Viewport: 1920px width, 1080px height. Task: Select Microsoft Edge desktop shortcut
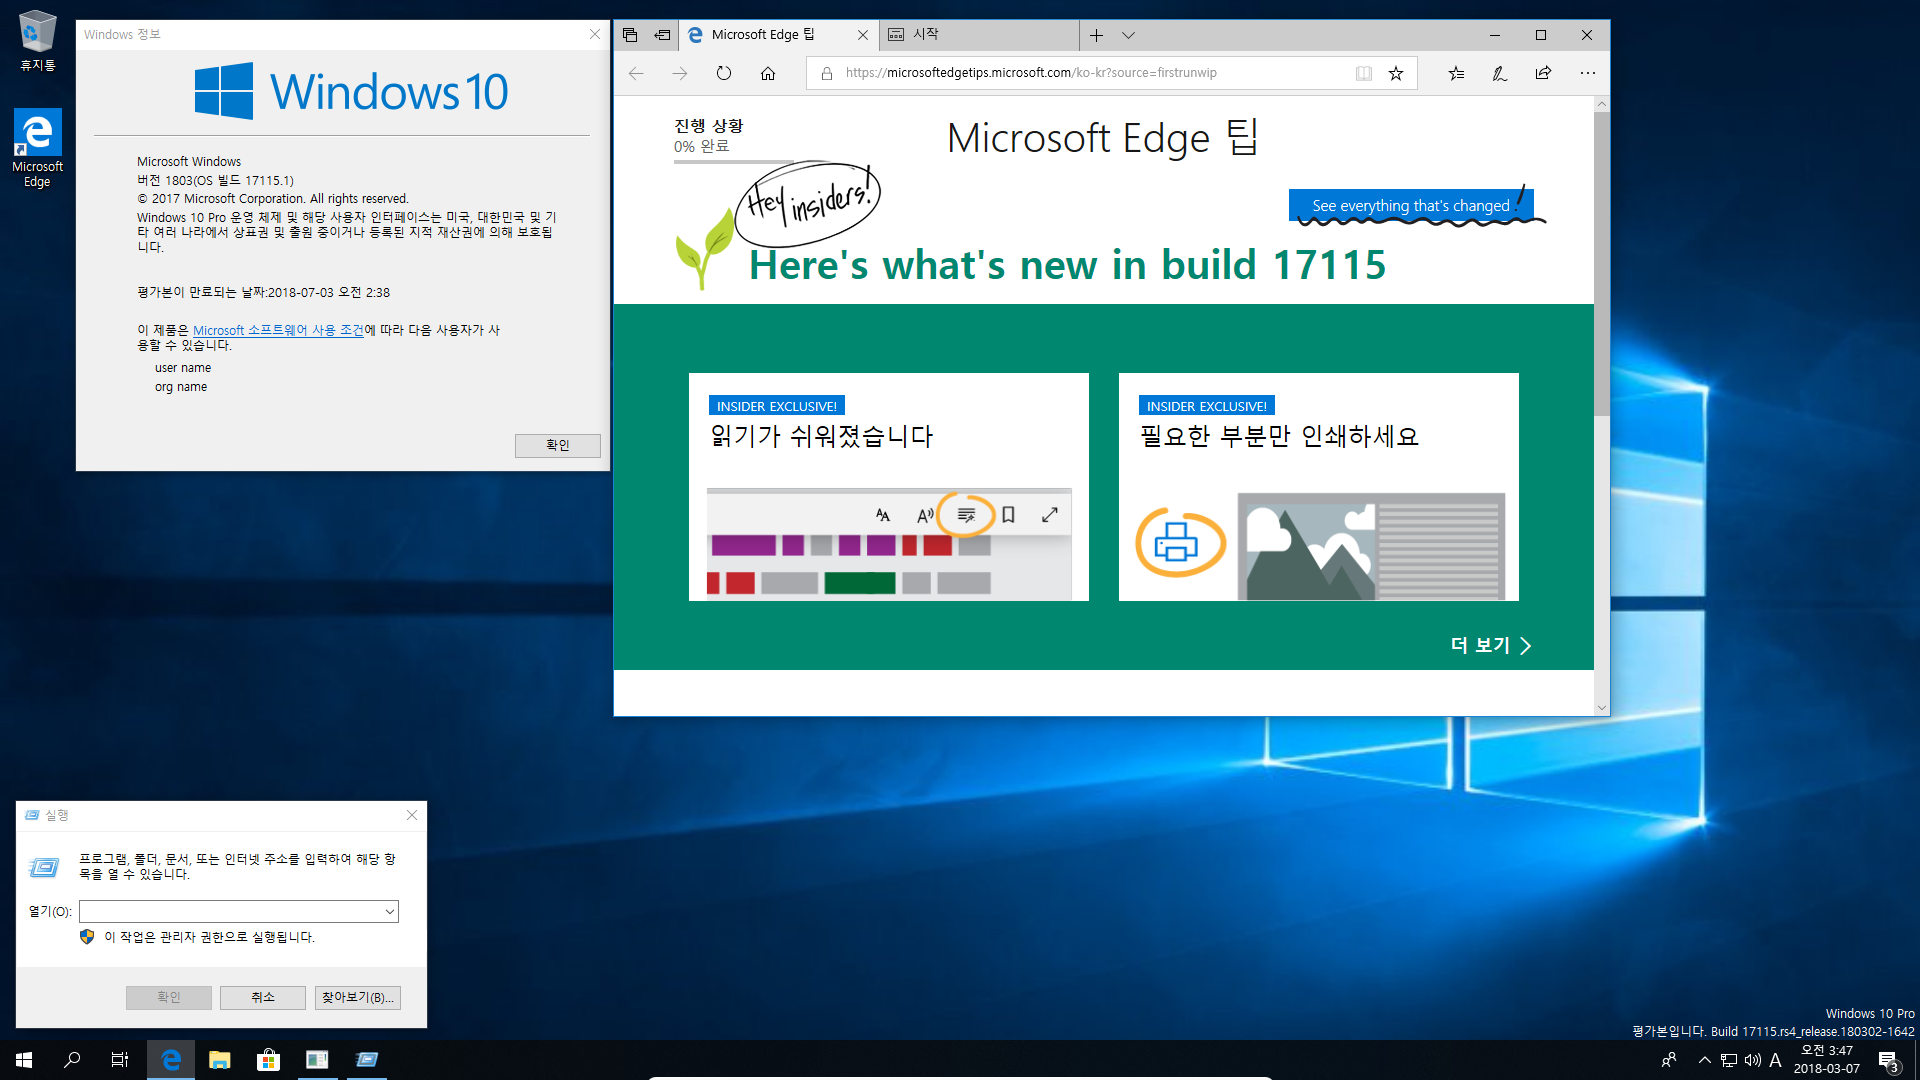point(38,148)
